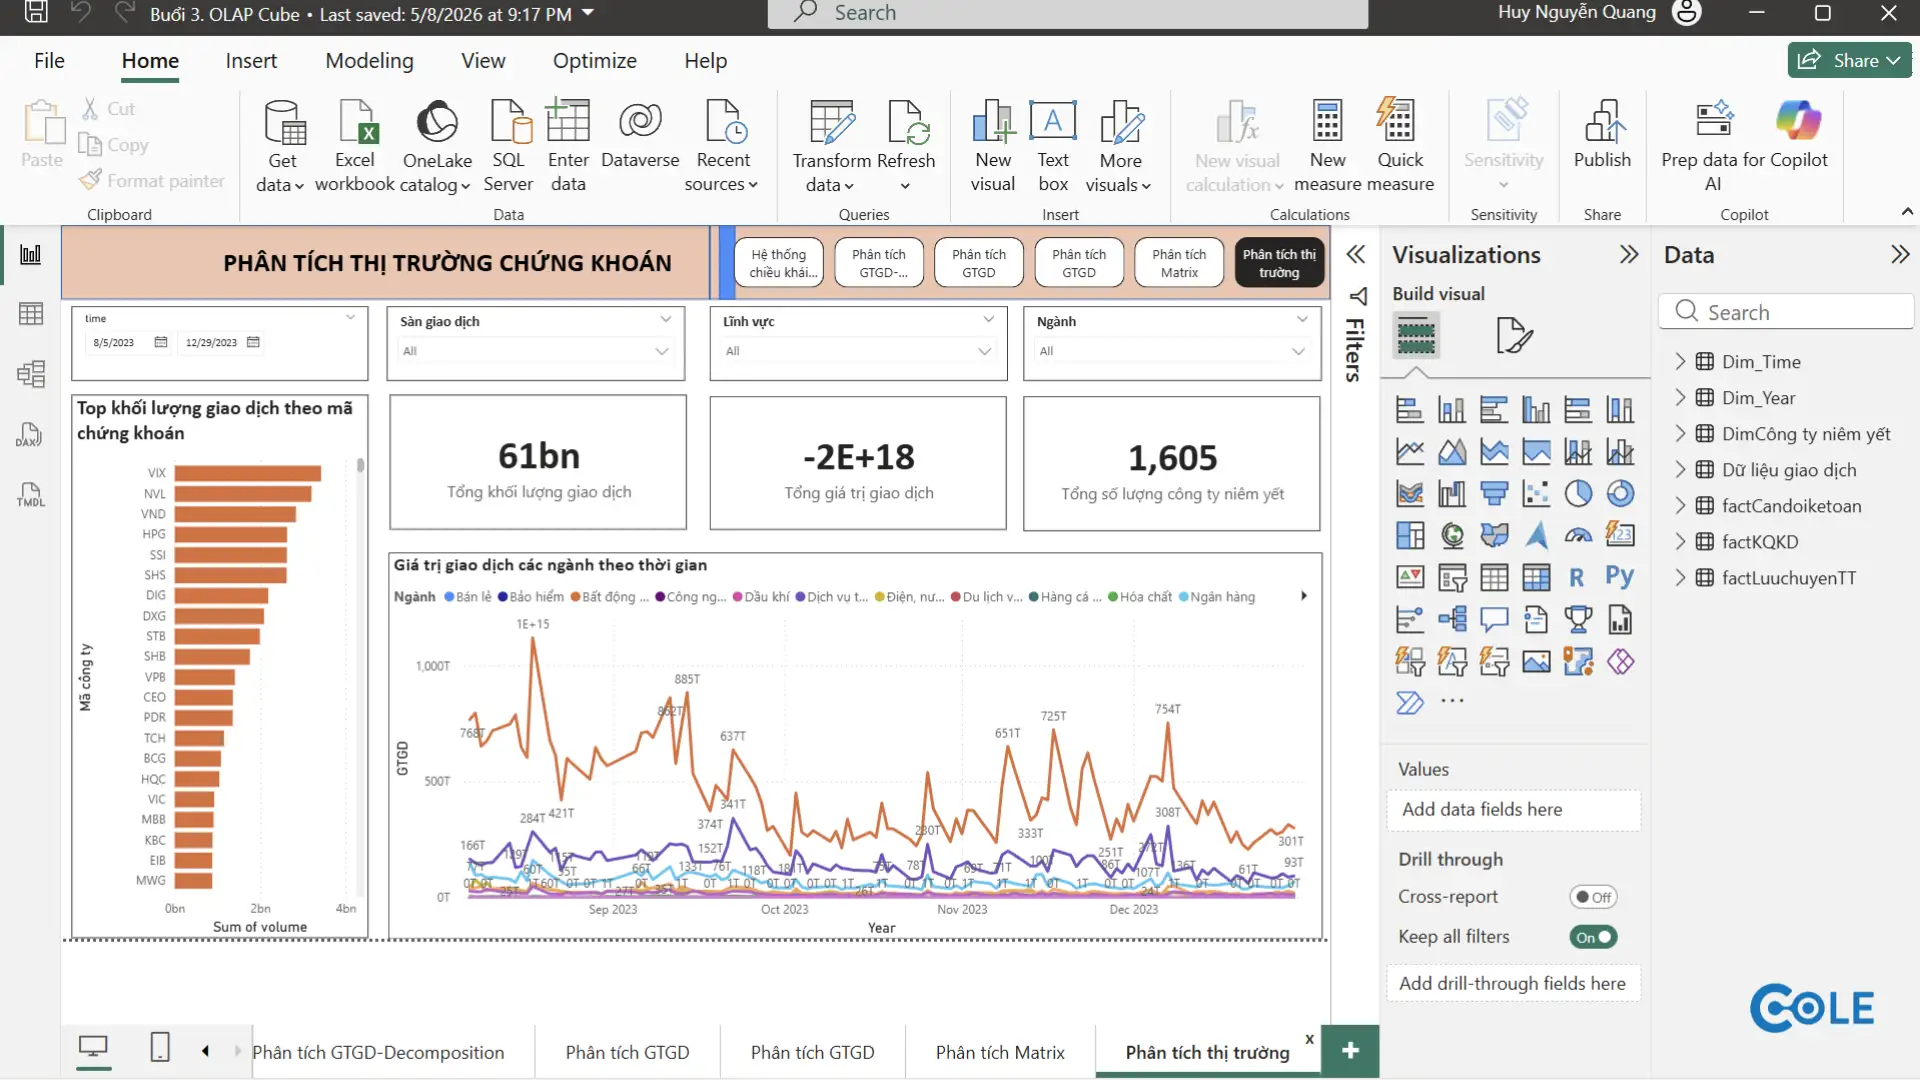
Task: Click Enter data icon
Action: point(568,146)
